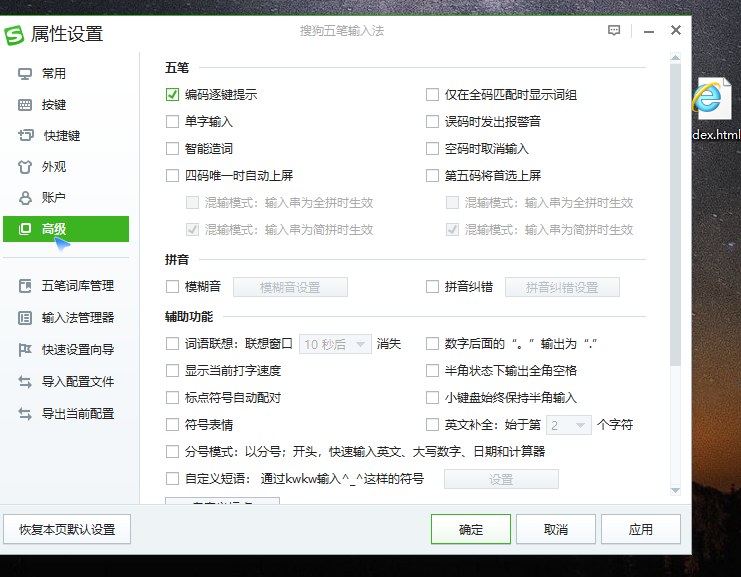Choose 导入配置文件

coord(66,381)
